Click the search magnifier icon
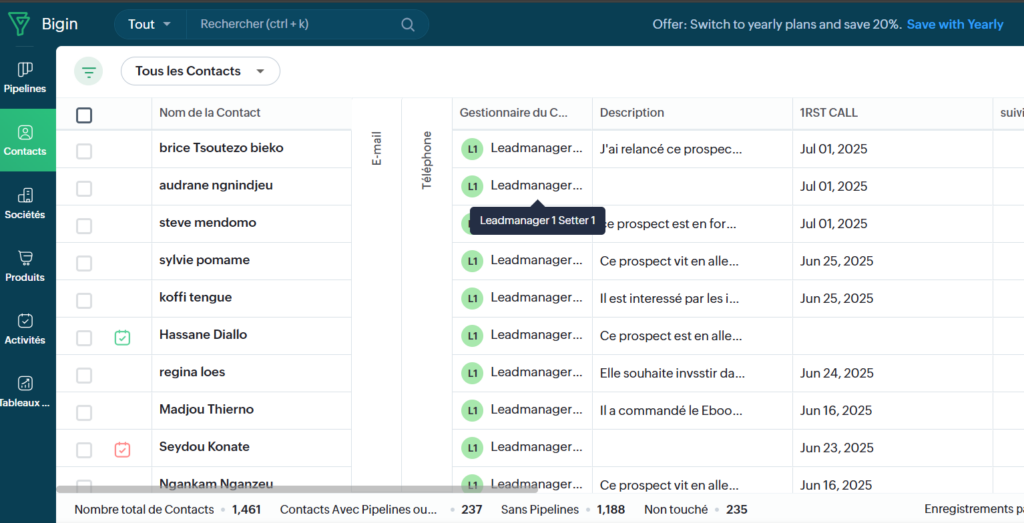1024x523 pixels. [x=408, y=24]
